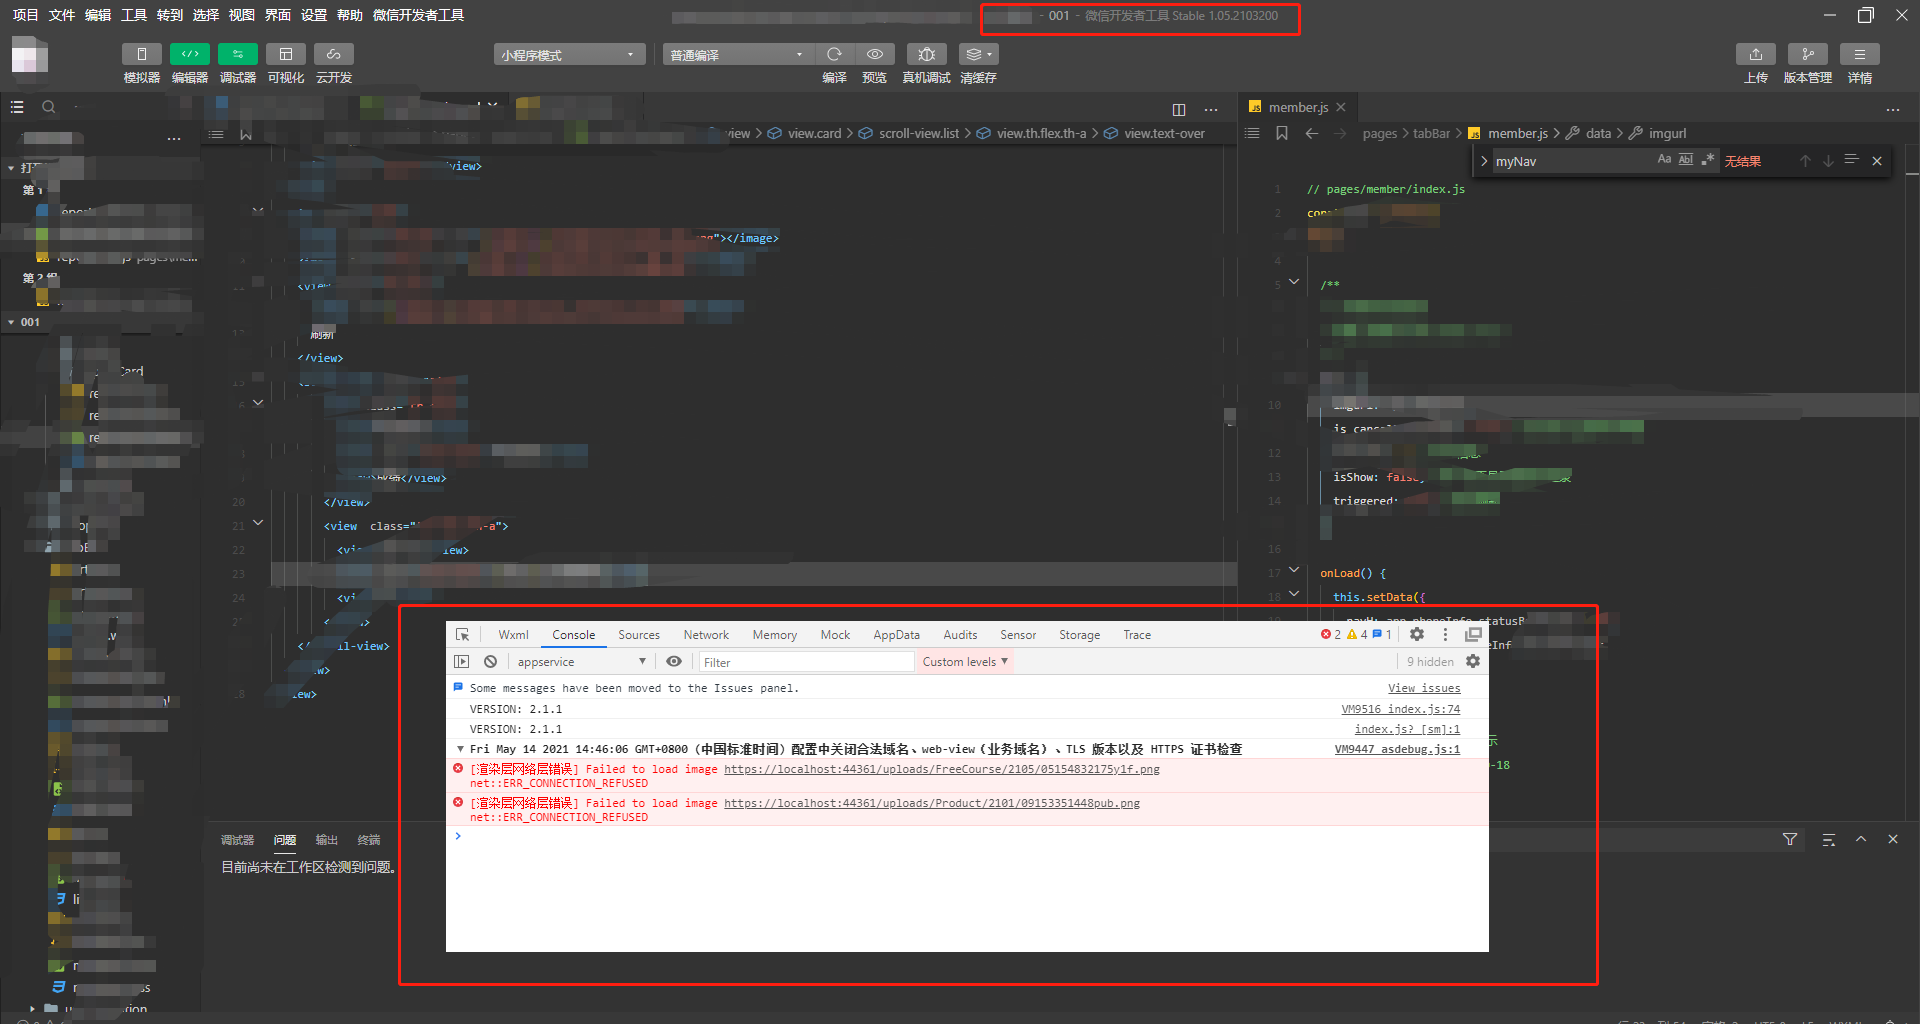This screenshot has width=1920, height=1024.
Task: Open the appservice context dropdown
Action: [x=581, y=662]
